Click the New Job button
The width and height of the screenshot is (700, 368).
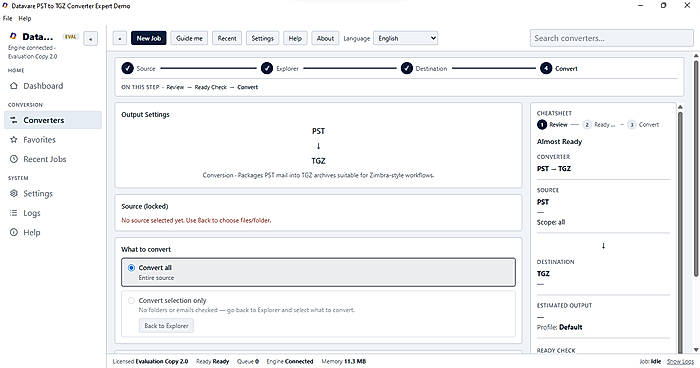pos(149,38)
